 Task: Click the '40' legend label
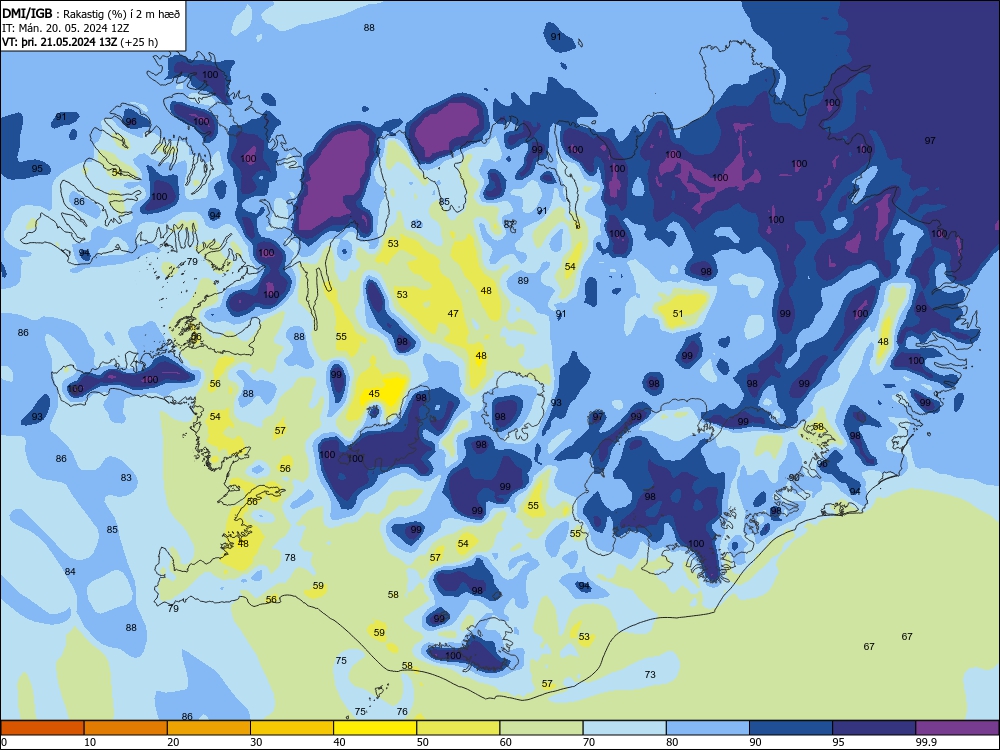340,742
